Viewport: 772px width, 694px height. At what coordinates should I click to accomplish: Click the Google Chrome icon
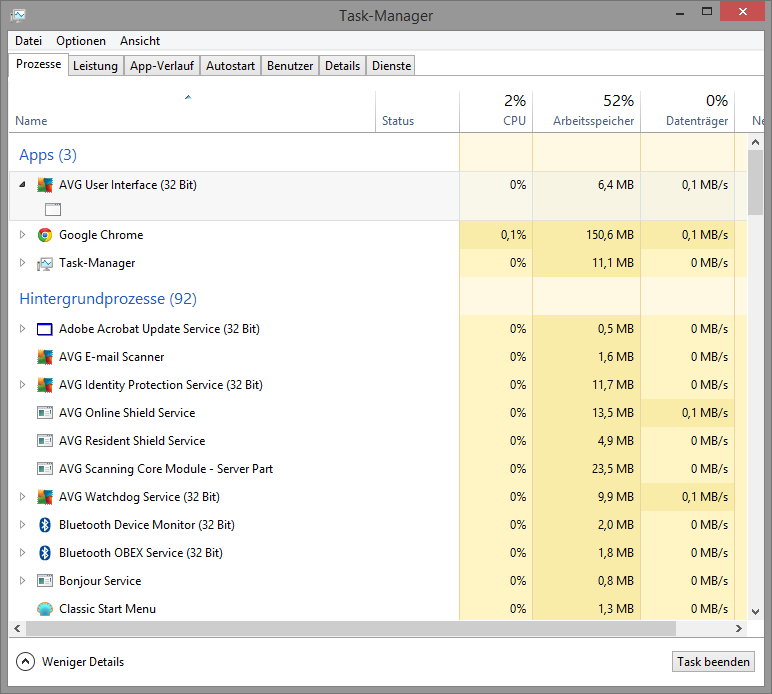point(45,235)
